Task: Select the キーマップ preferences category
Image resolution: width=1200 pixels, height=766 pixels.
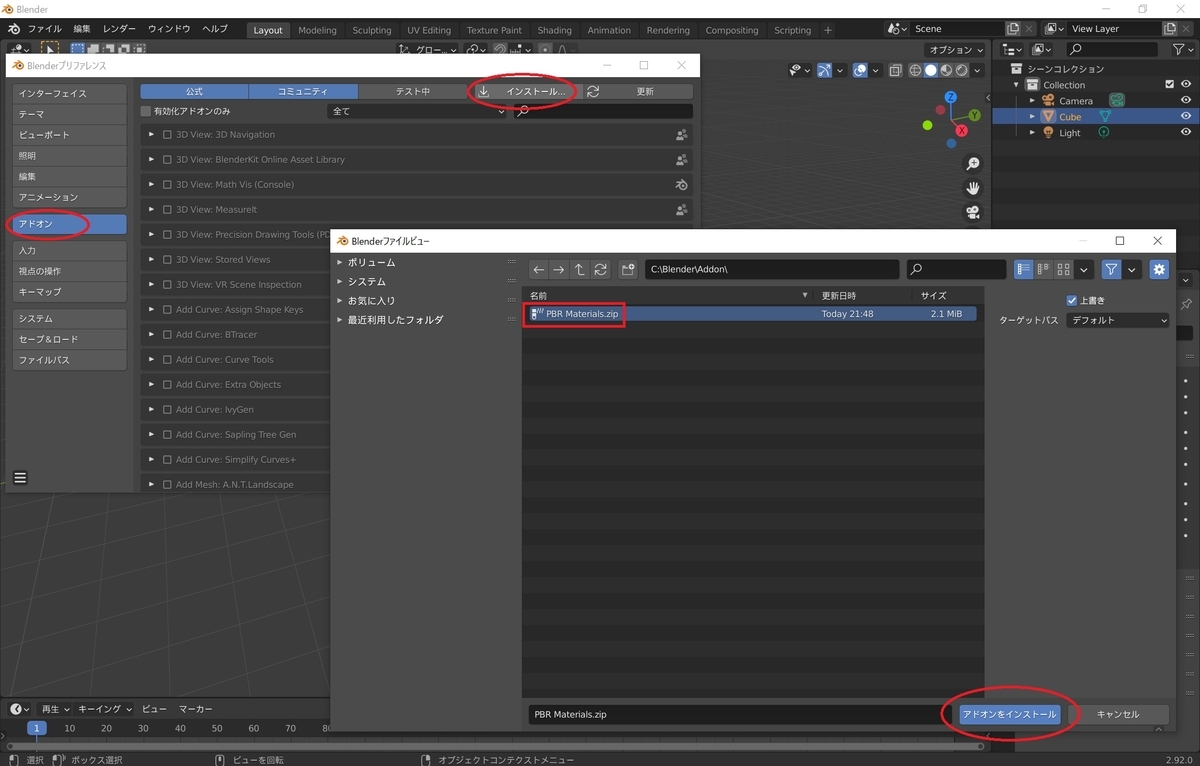Action: coord(70,291)
